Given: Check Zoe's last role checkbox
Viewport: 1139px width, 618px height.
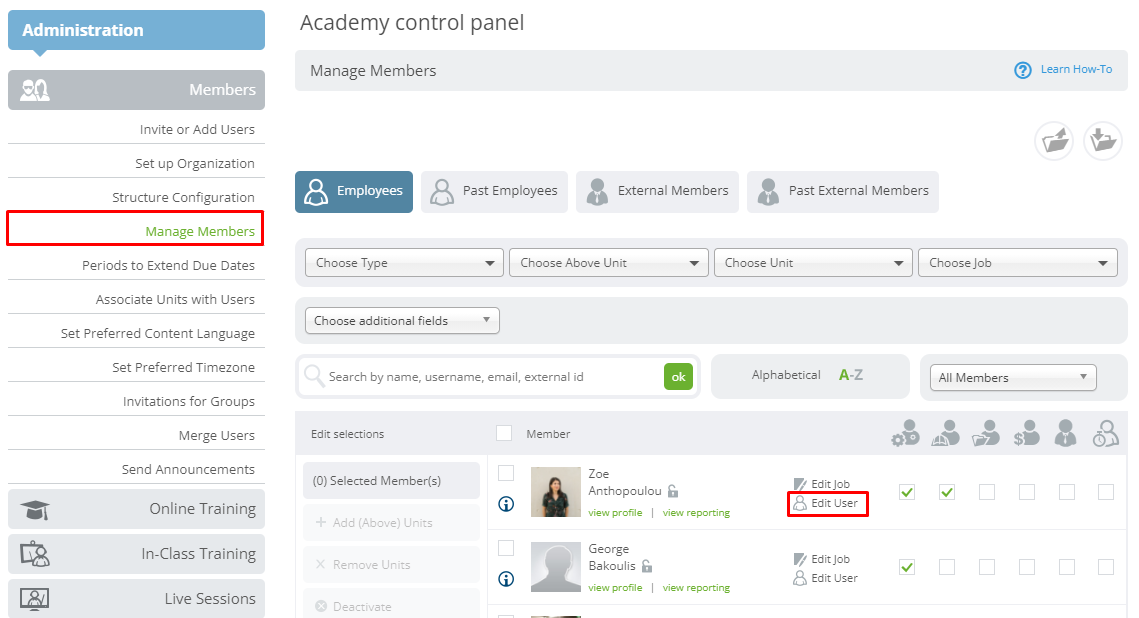Looking at the screenshot, I should 1106,492.
